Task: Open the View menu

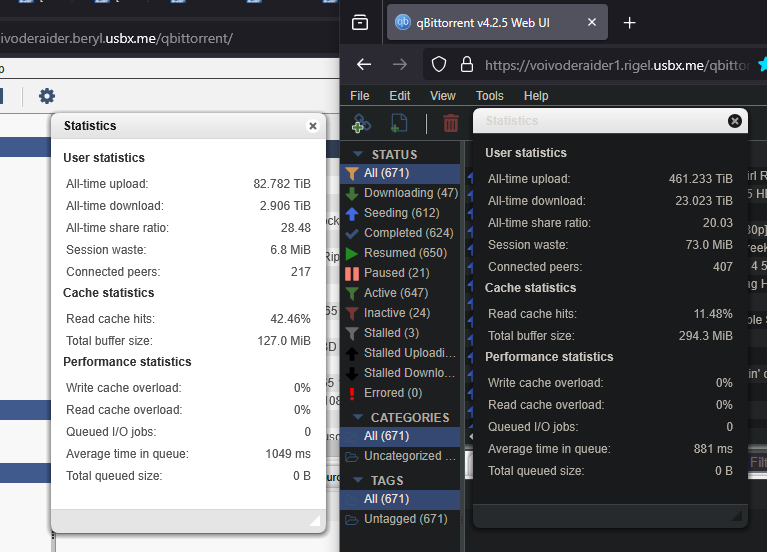Action: click(x=443, y=96)
